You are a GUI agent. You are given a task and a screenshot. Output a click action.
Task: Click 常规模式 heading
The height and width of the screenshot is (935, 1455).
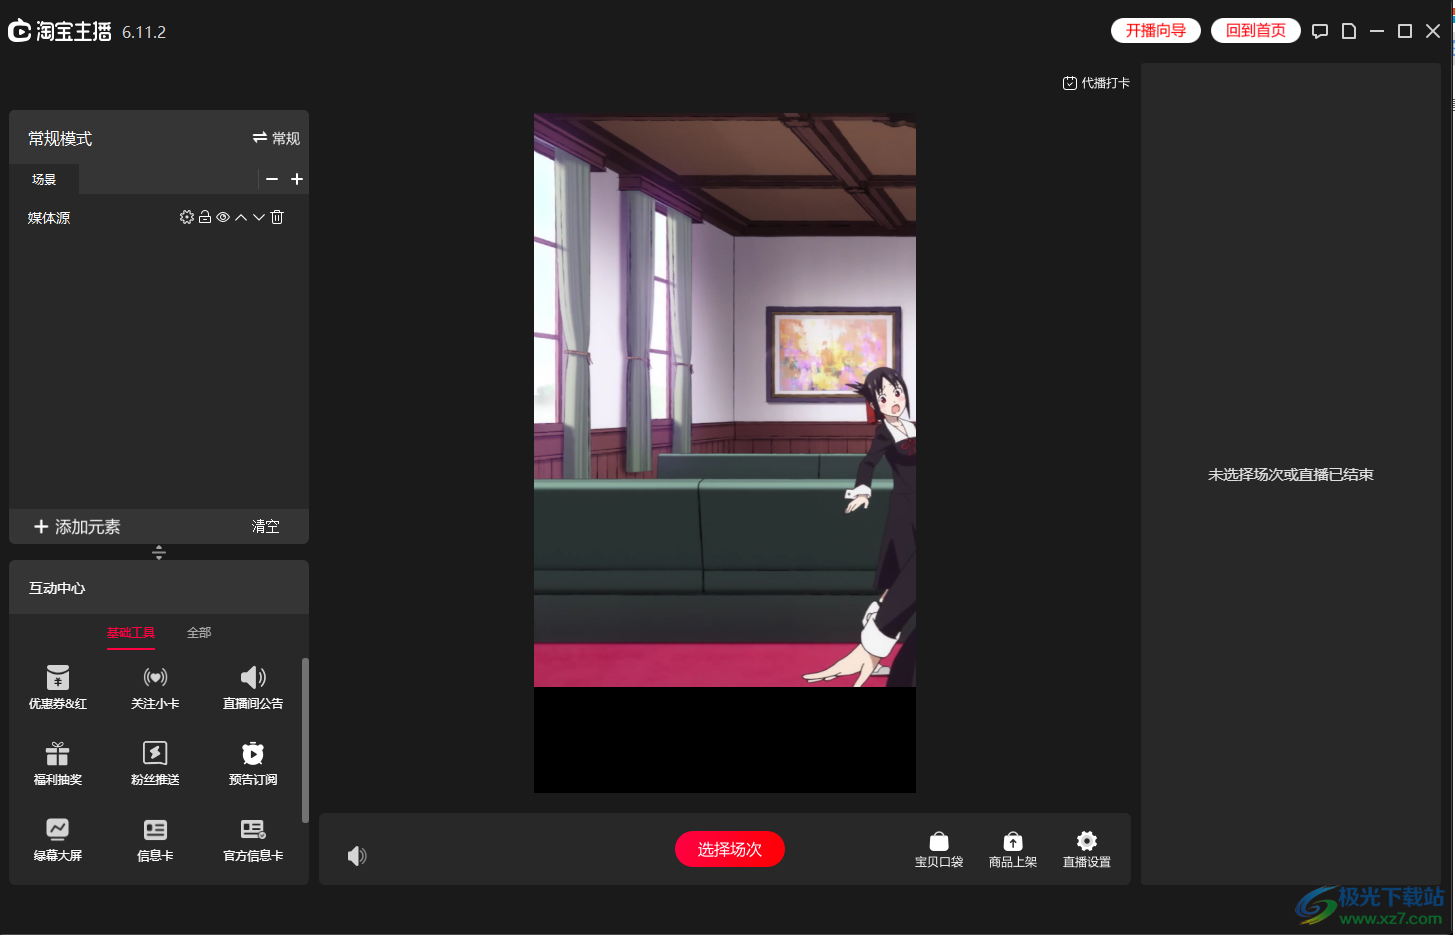pyautogui.click(x=60, y=139)
